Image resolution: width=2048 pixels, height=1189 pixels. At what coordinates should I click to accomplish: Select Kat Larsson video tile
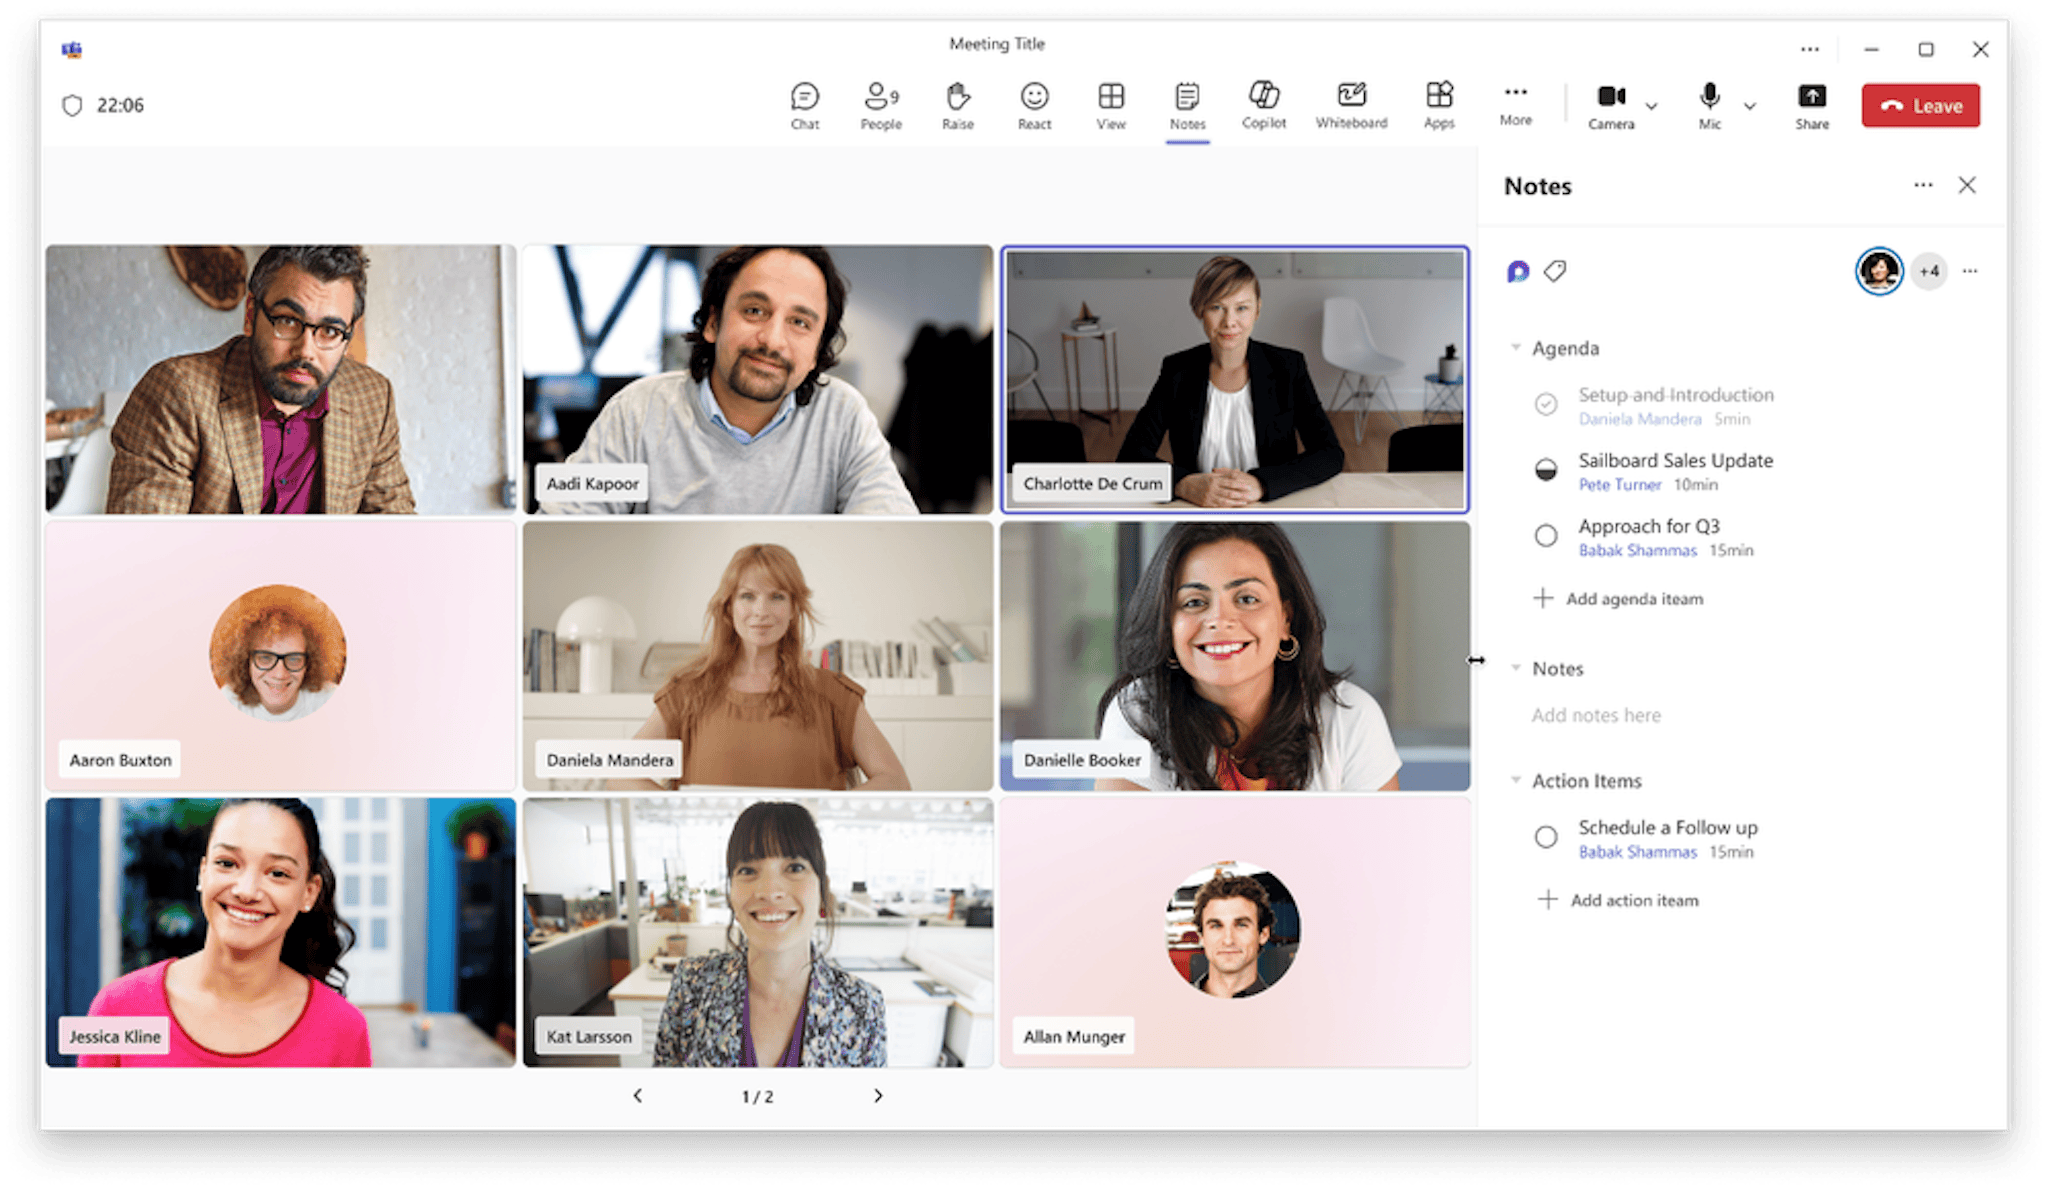(758, 932)
